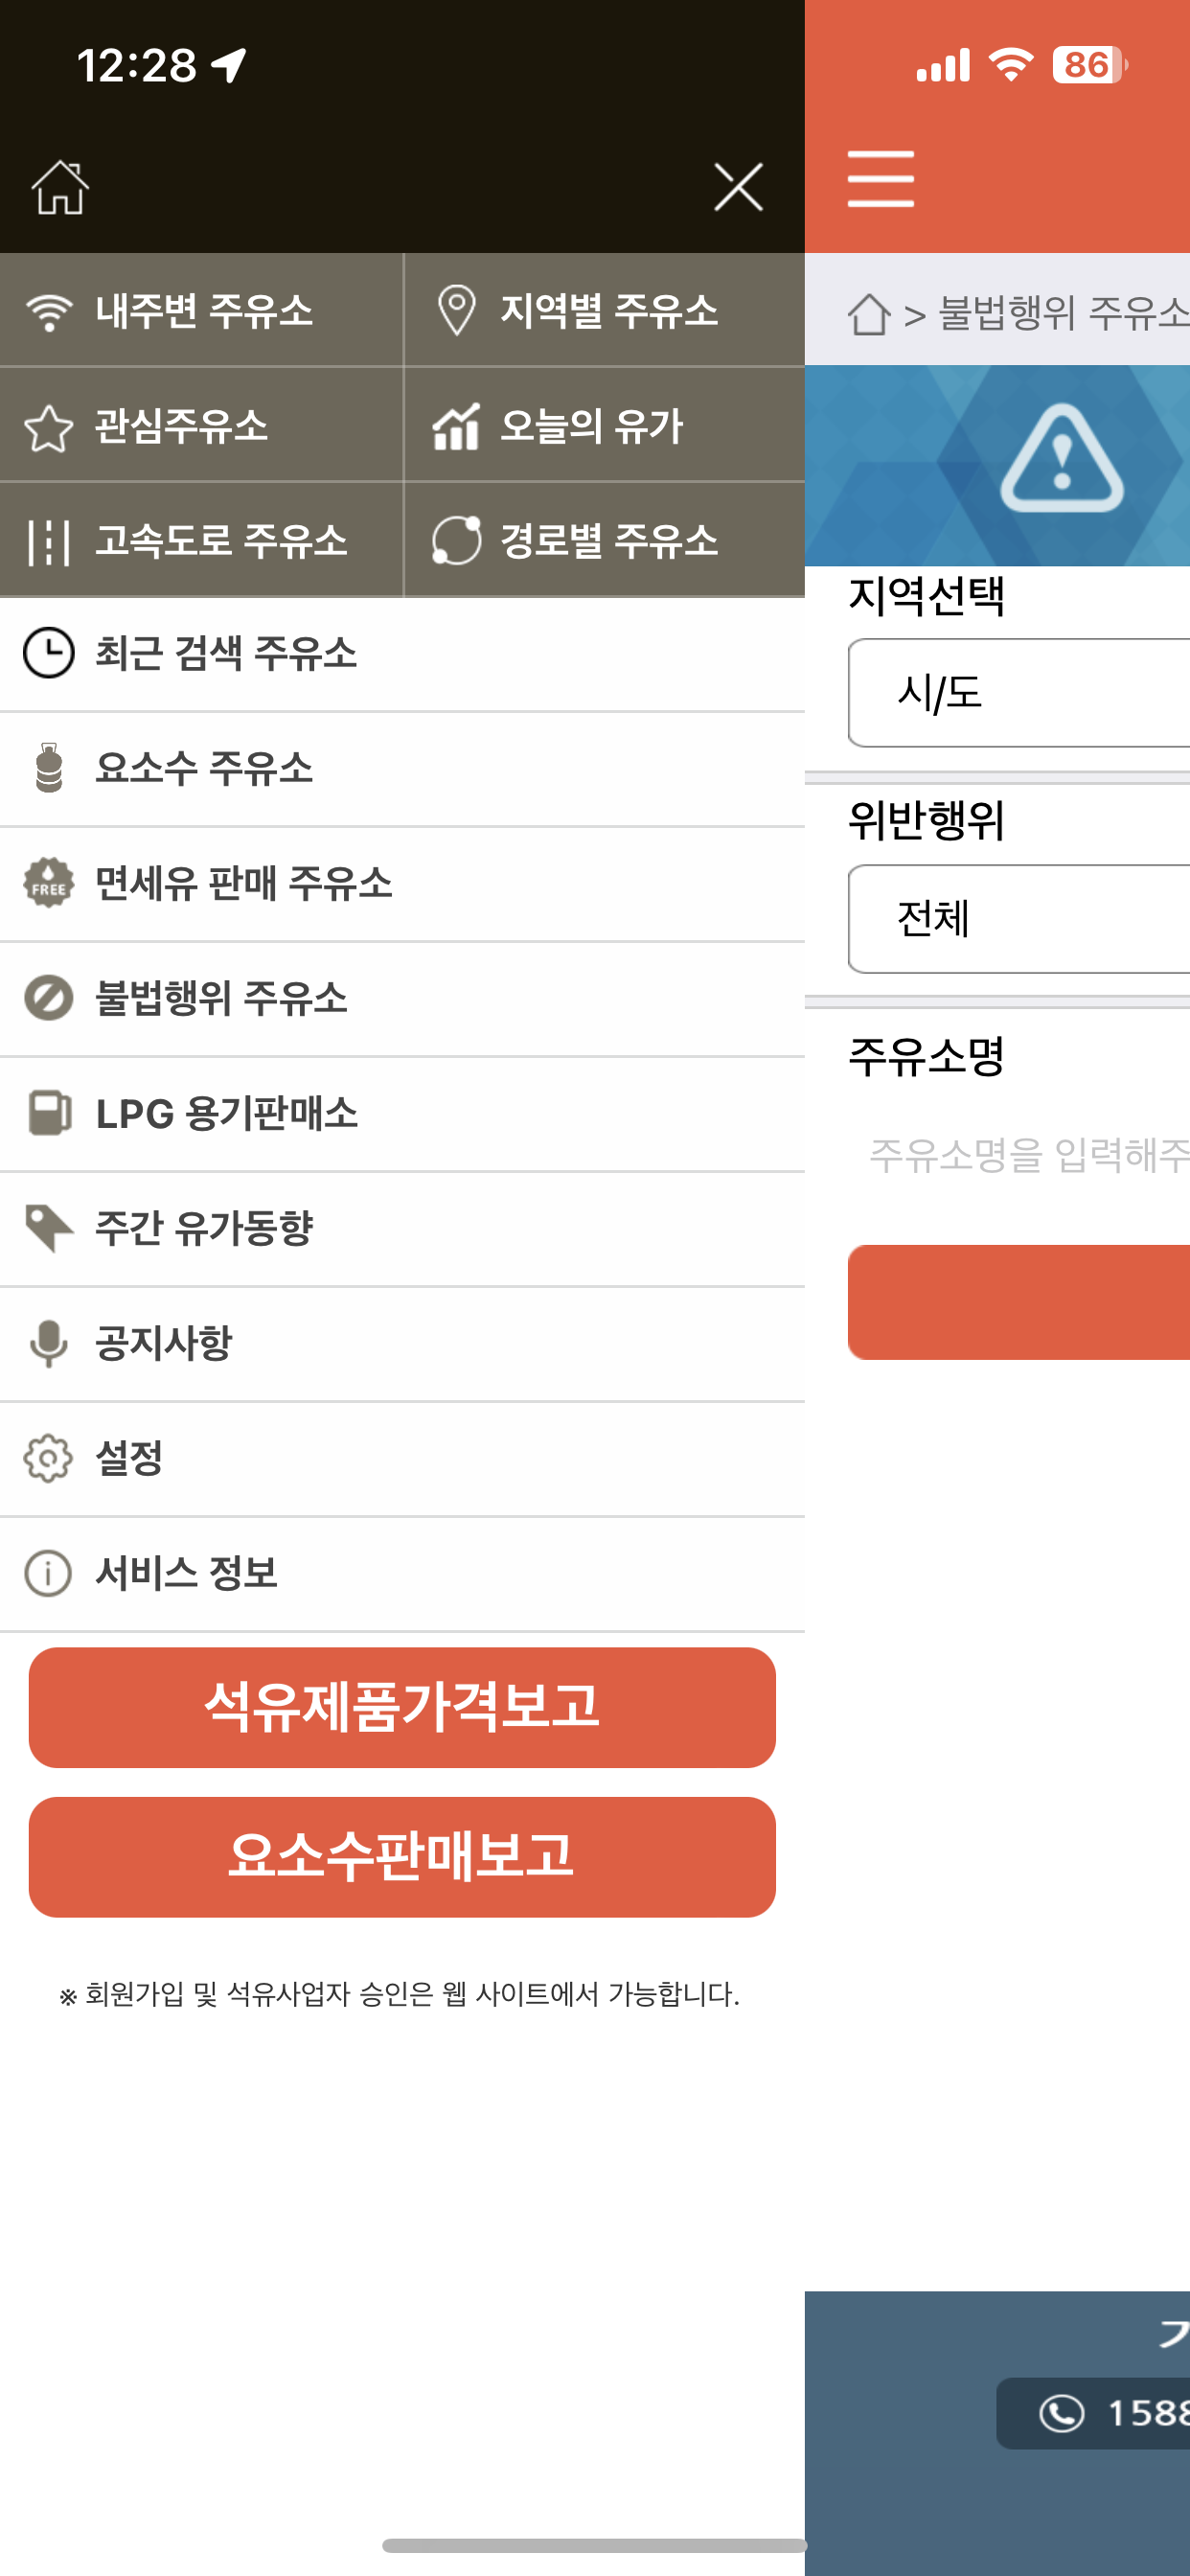Open 최근 검색 주유소 menu entry
Image resolution: width=1190 pixels, height=2576 pixels.
pyautogui.click(x=402, y=654)
